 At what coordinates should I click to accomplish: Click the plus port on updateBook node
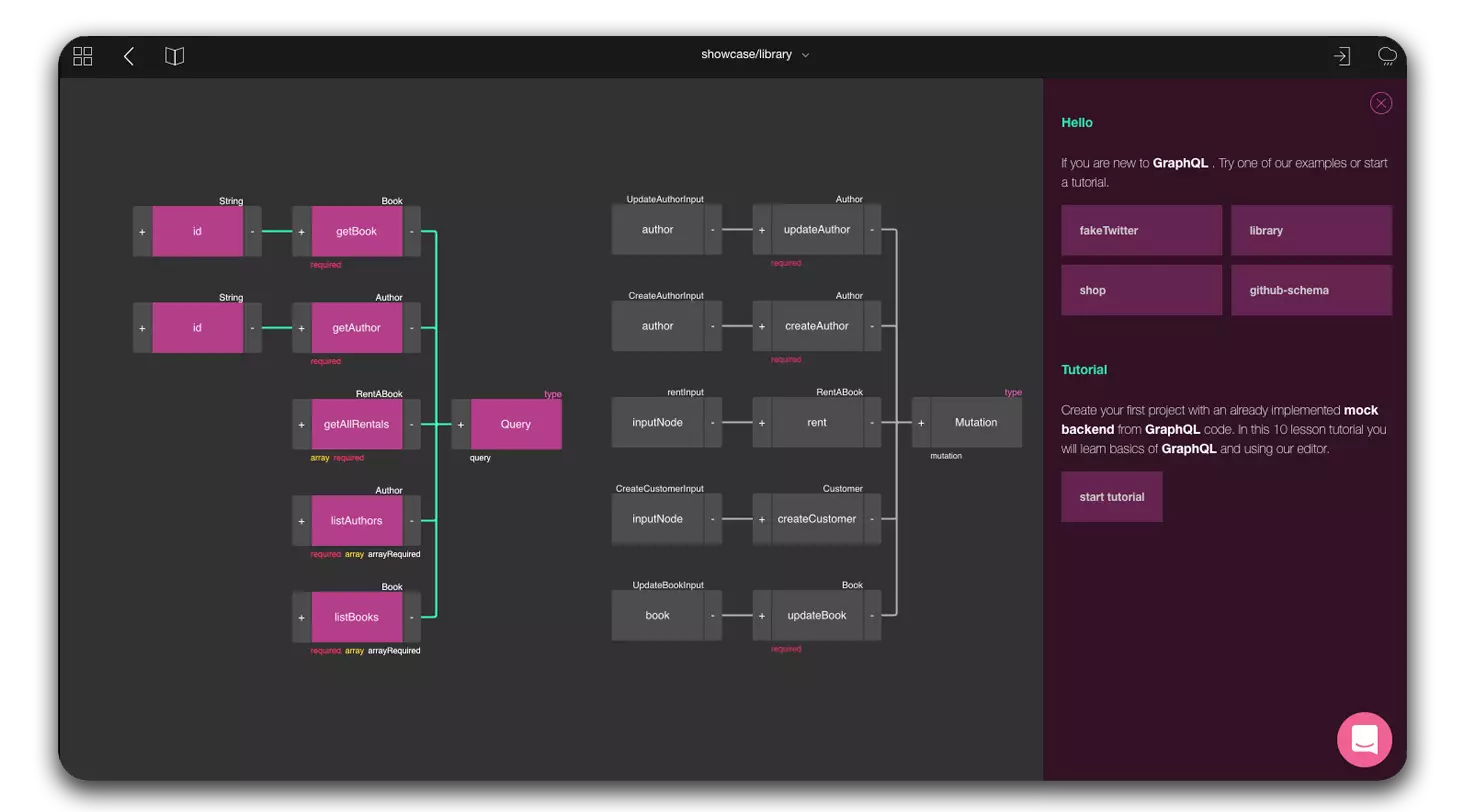tap(762, 615)
